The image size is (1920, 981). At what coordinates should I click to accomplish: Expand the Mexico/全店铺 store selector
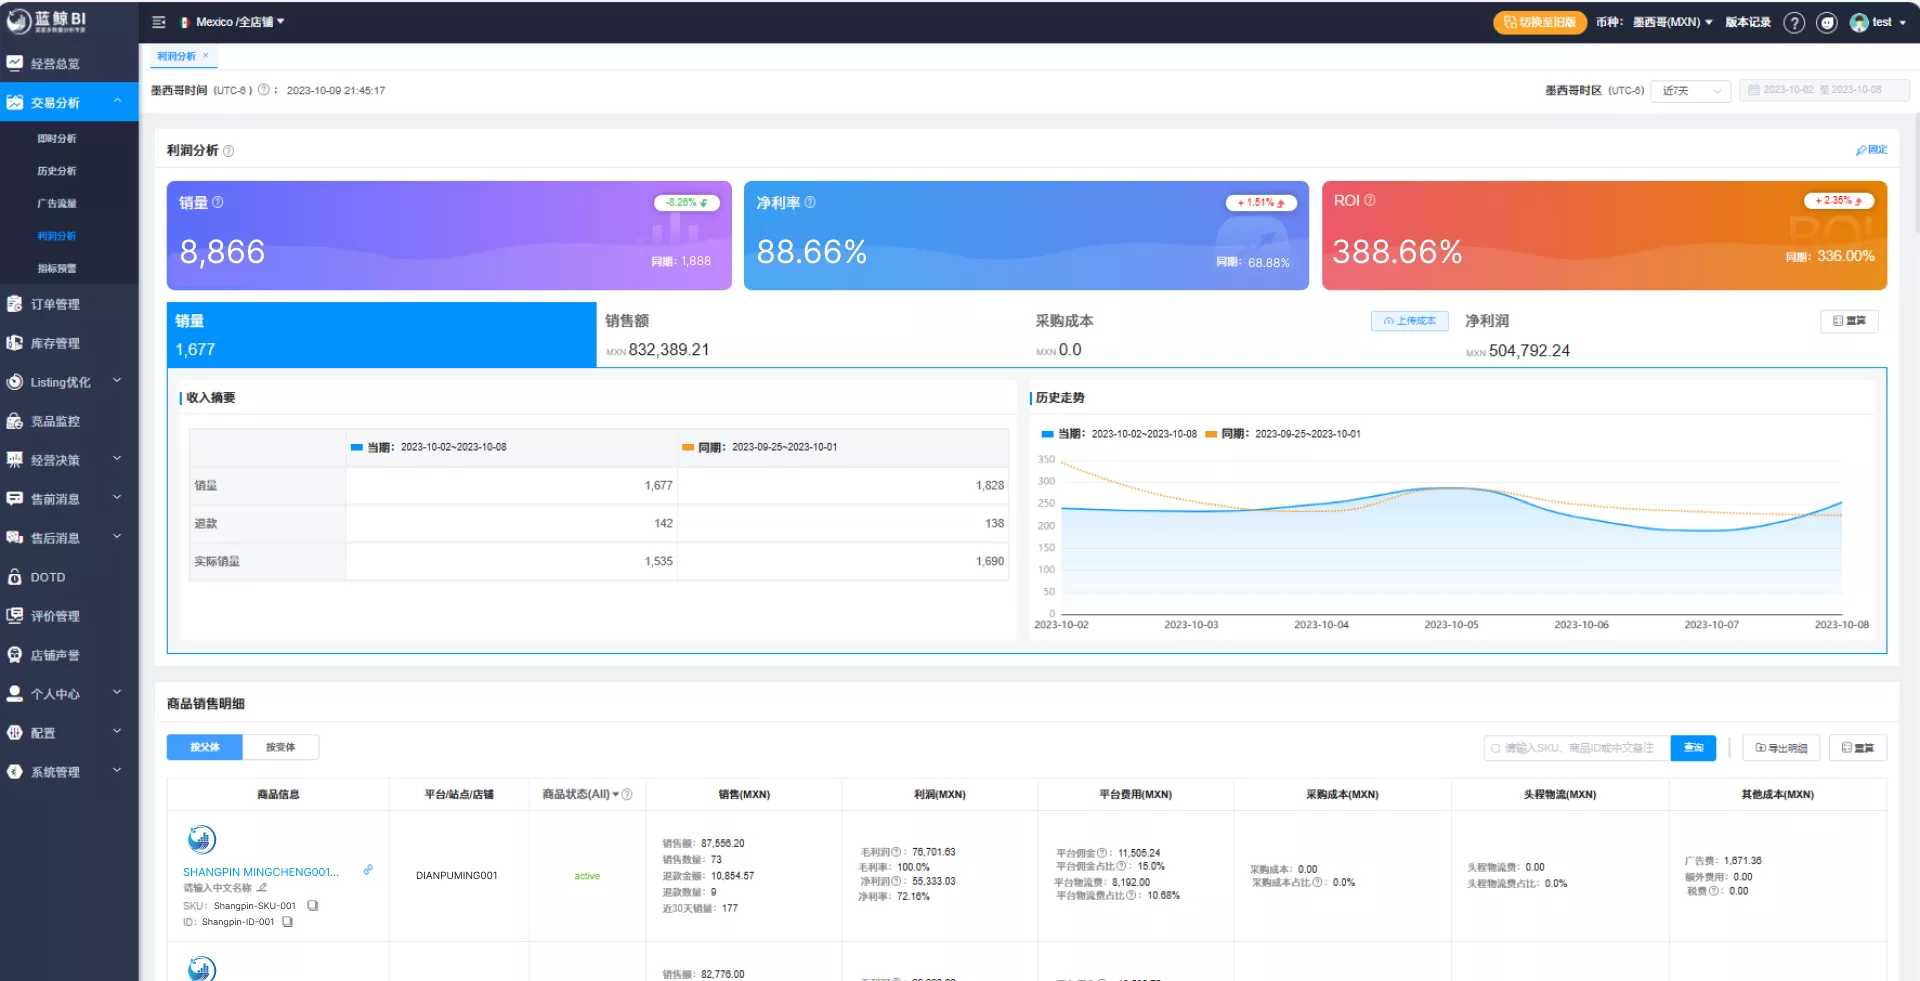[233, 22]
